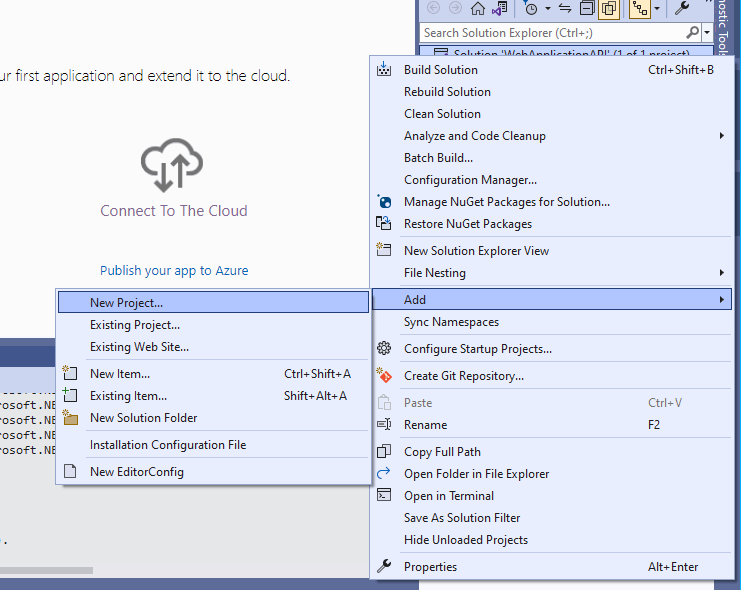The image size is (741, 590).
Task: Select Installation Configuration File
Action: 213,445
